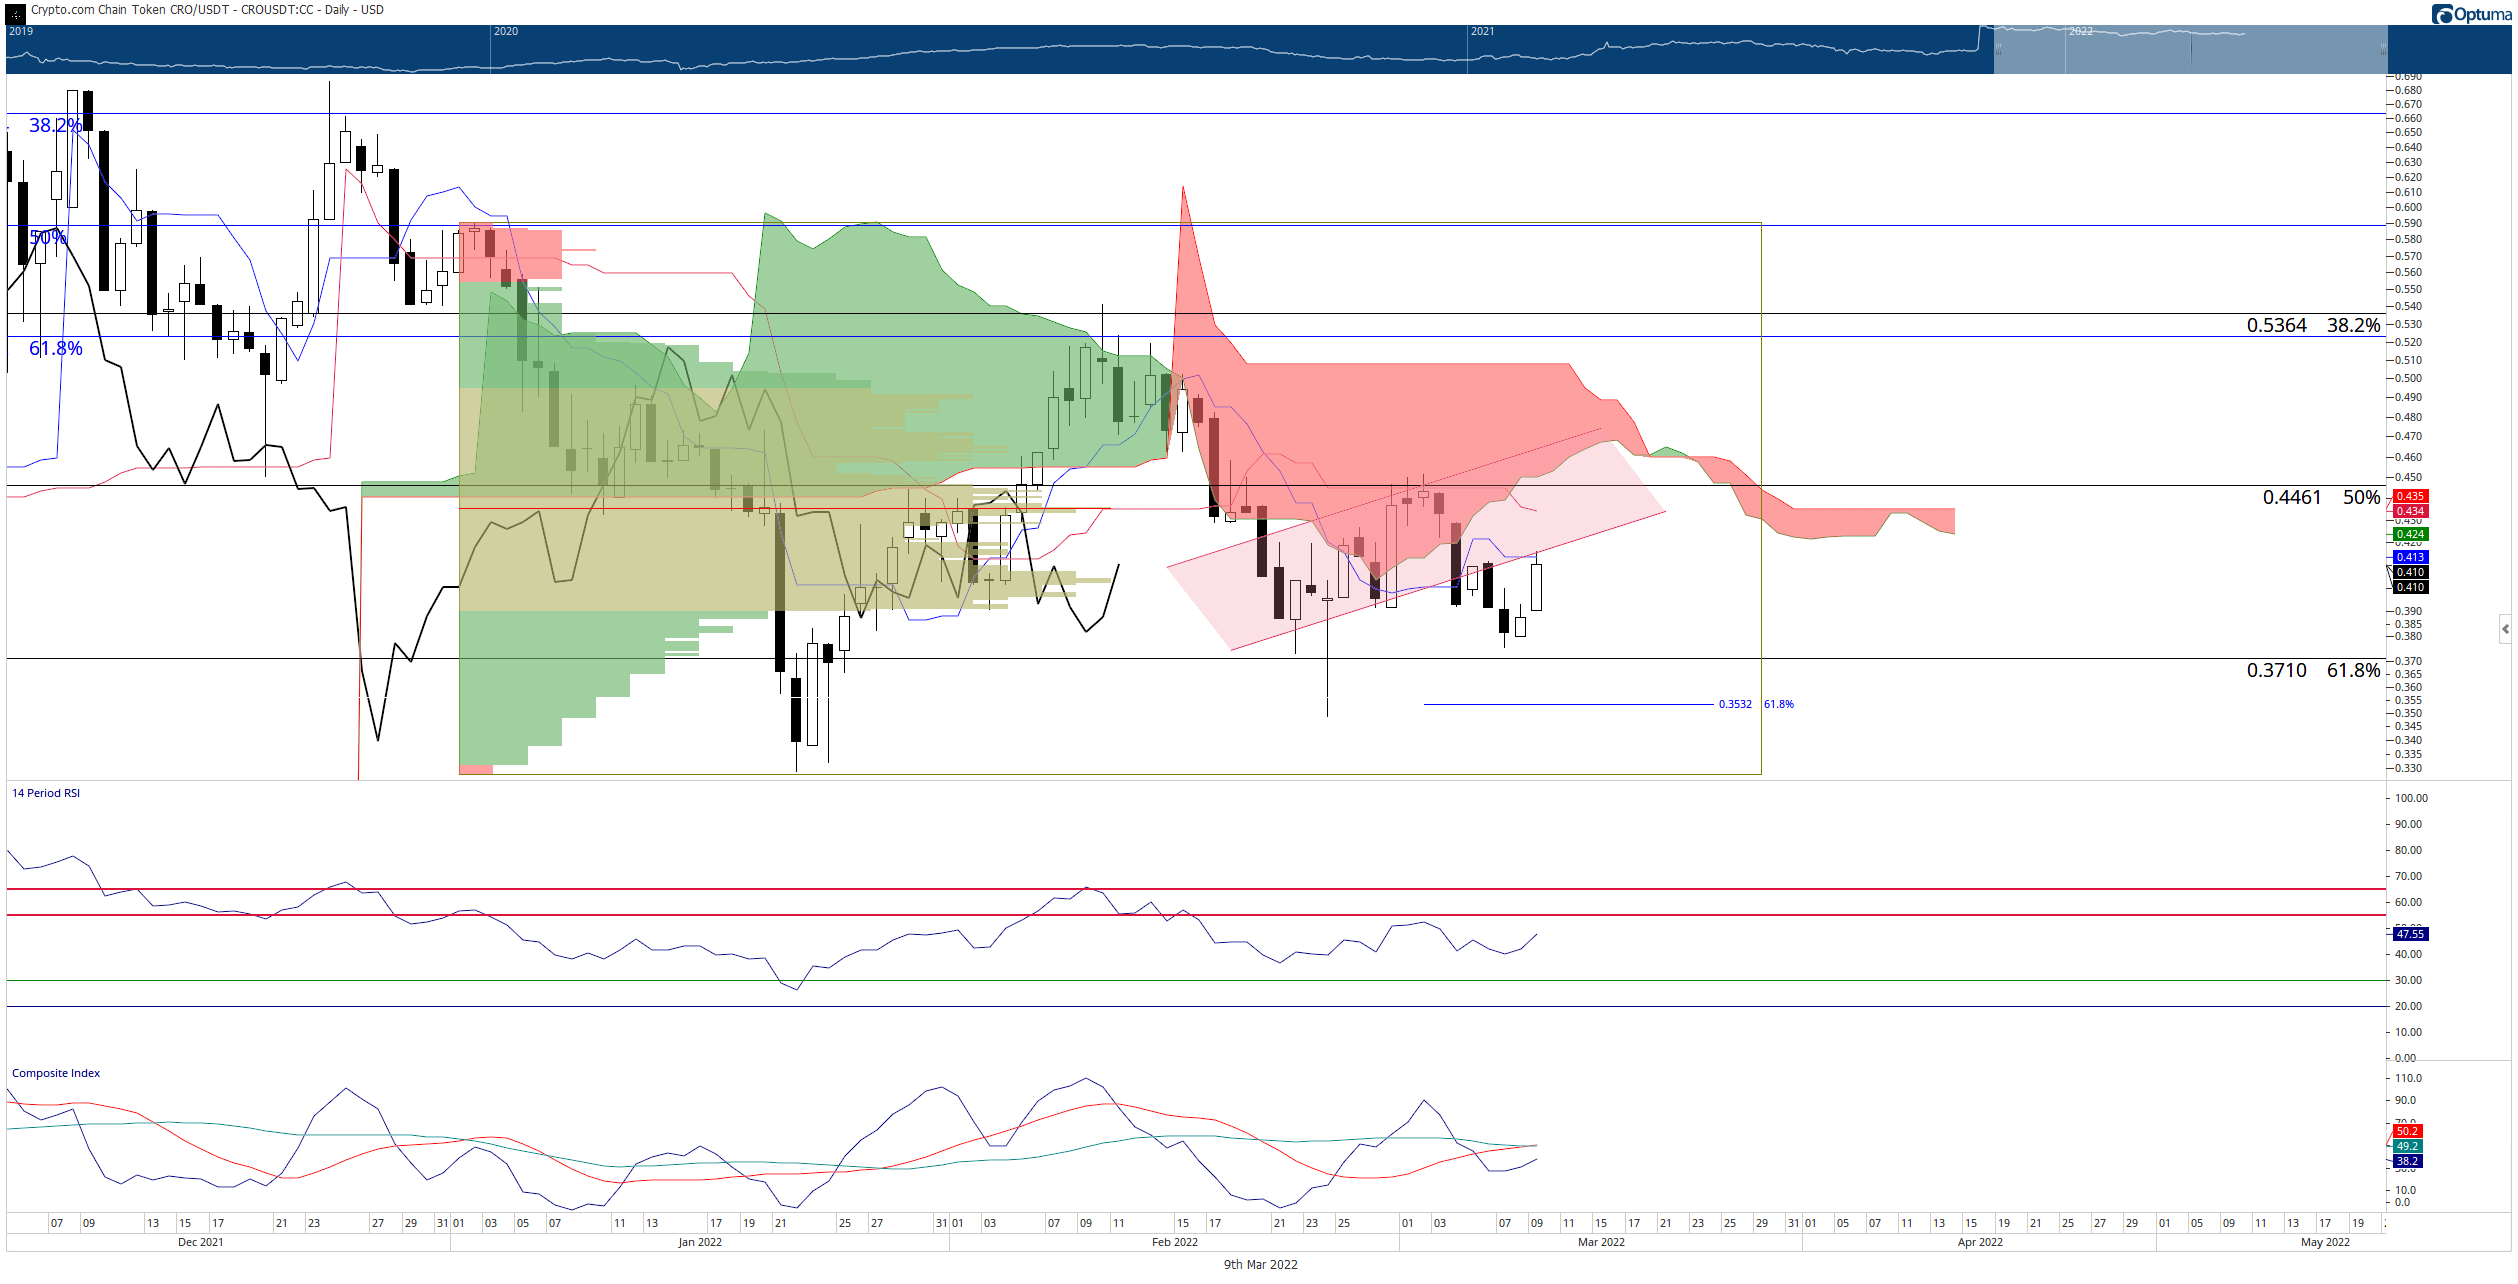Screen dimensions: 2518x1284
Task: Click the 0.690 value on the price scale
Action: (2407, 76)
